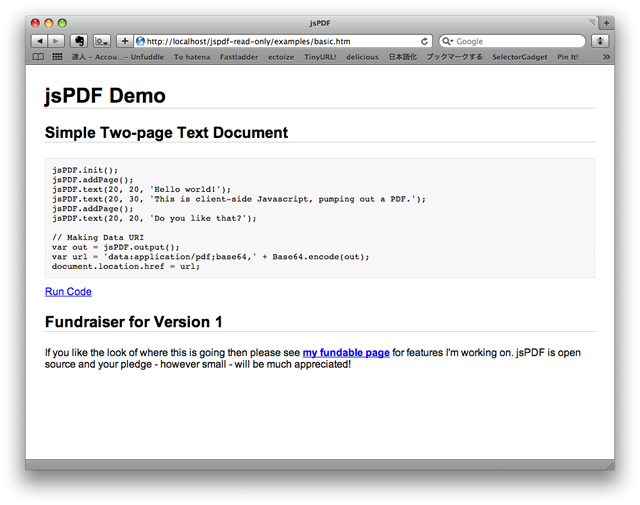This screenshot has height=505, width=640.
Task: Click the globe favicon in the address bar
Action: click(140, 41)
